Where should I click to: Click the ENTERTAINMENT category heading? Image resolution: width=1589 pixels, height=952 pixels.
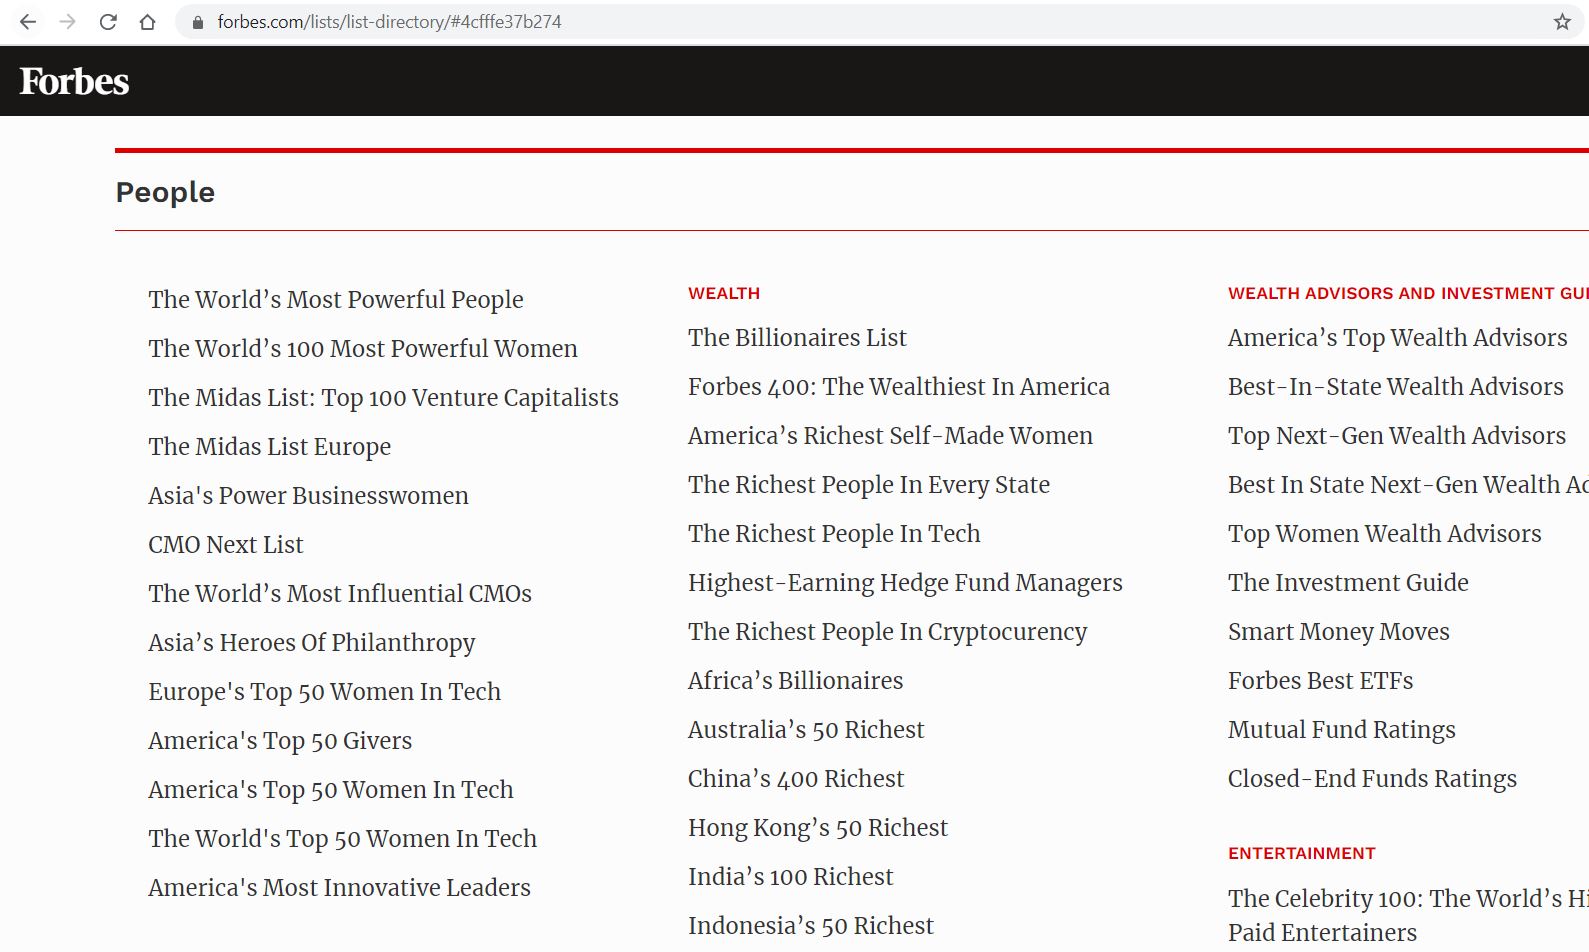(1302, 853)
